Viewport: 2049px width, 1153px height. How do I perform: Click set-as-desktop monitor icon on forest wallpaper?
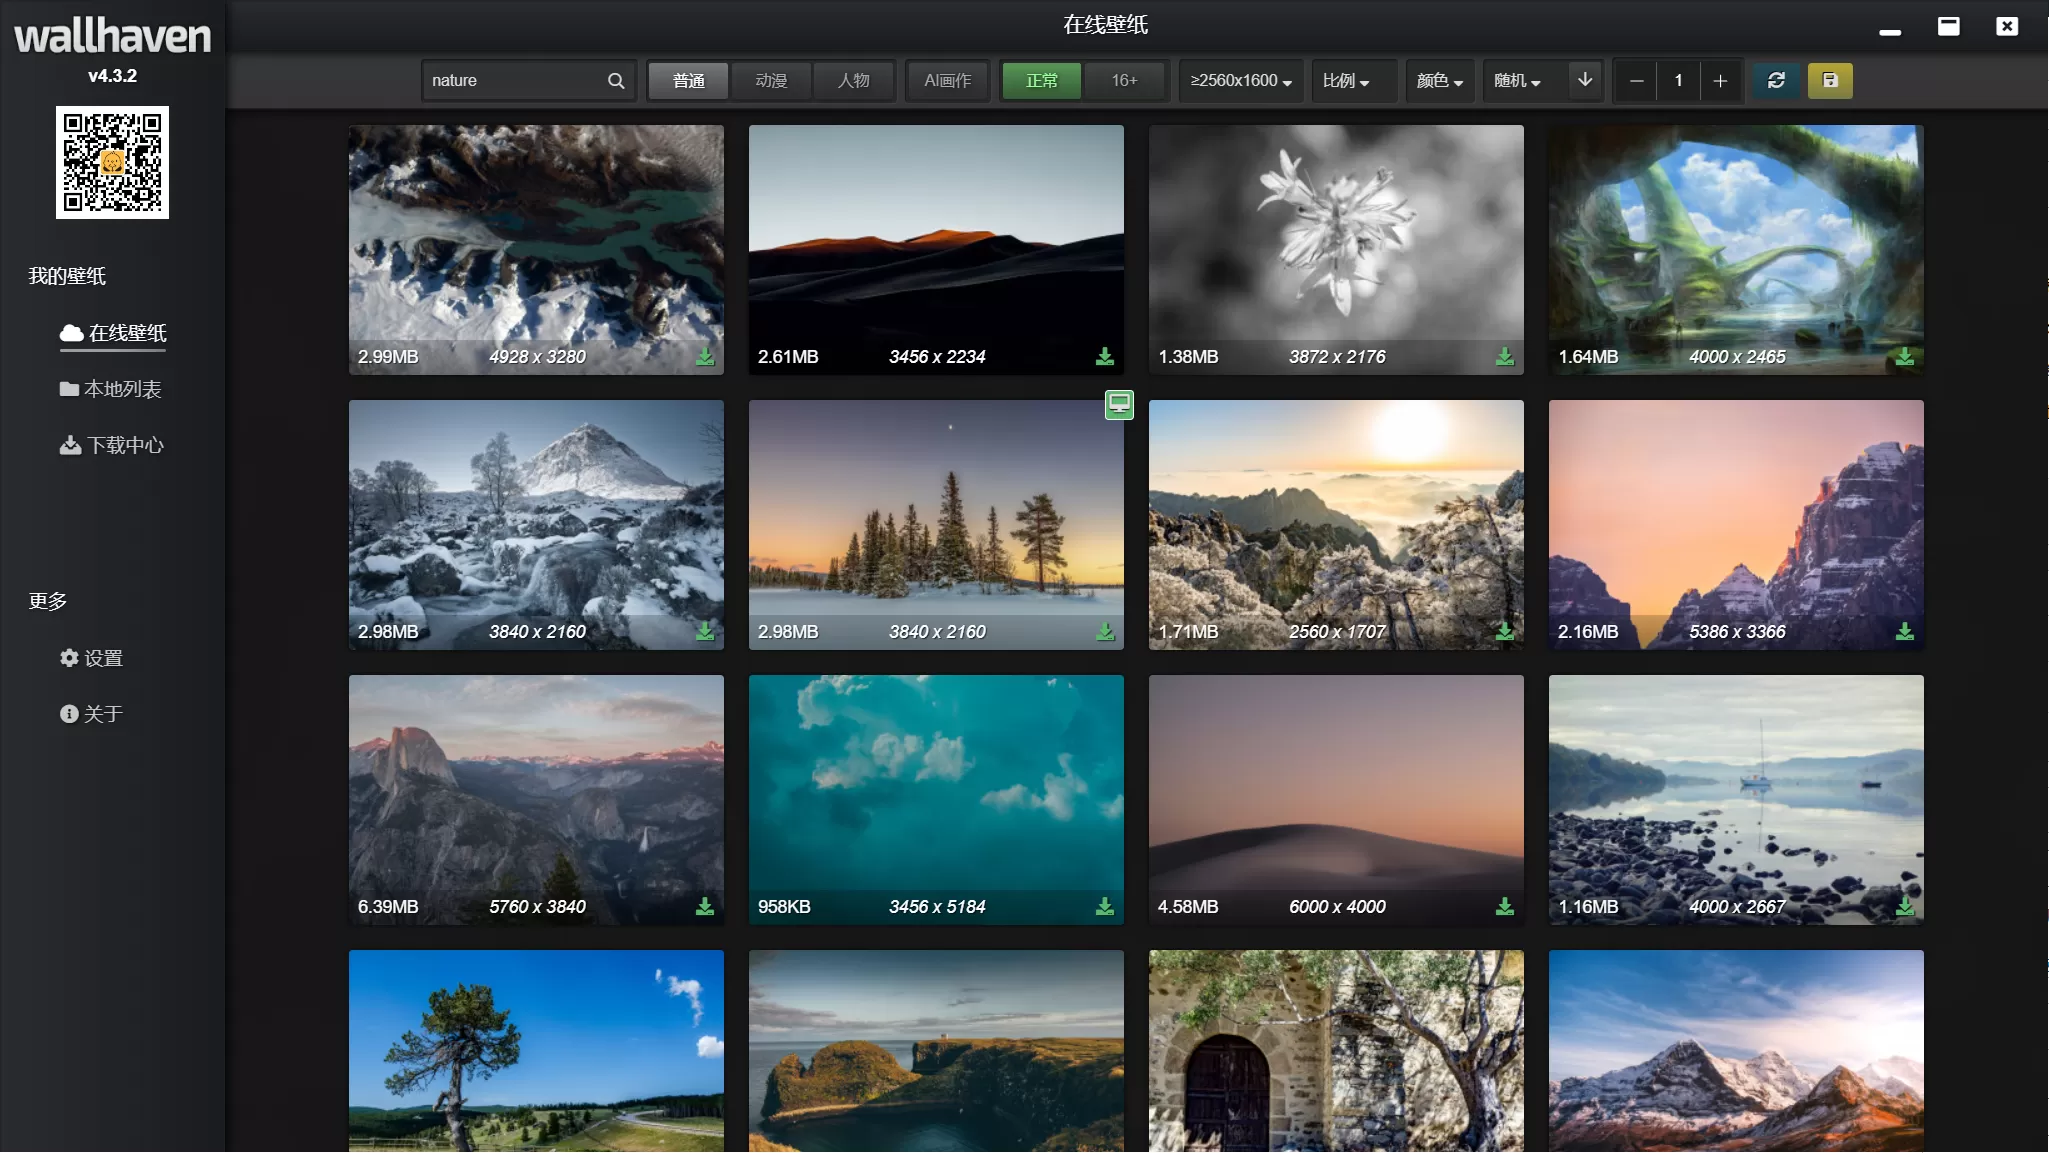(1119, 404)
